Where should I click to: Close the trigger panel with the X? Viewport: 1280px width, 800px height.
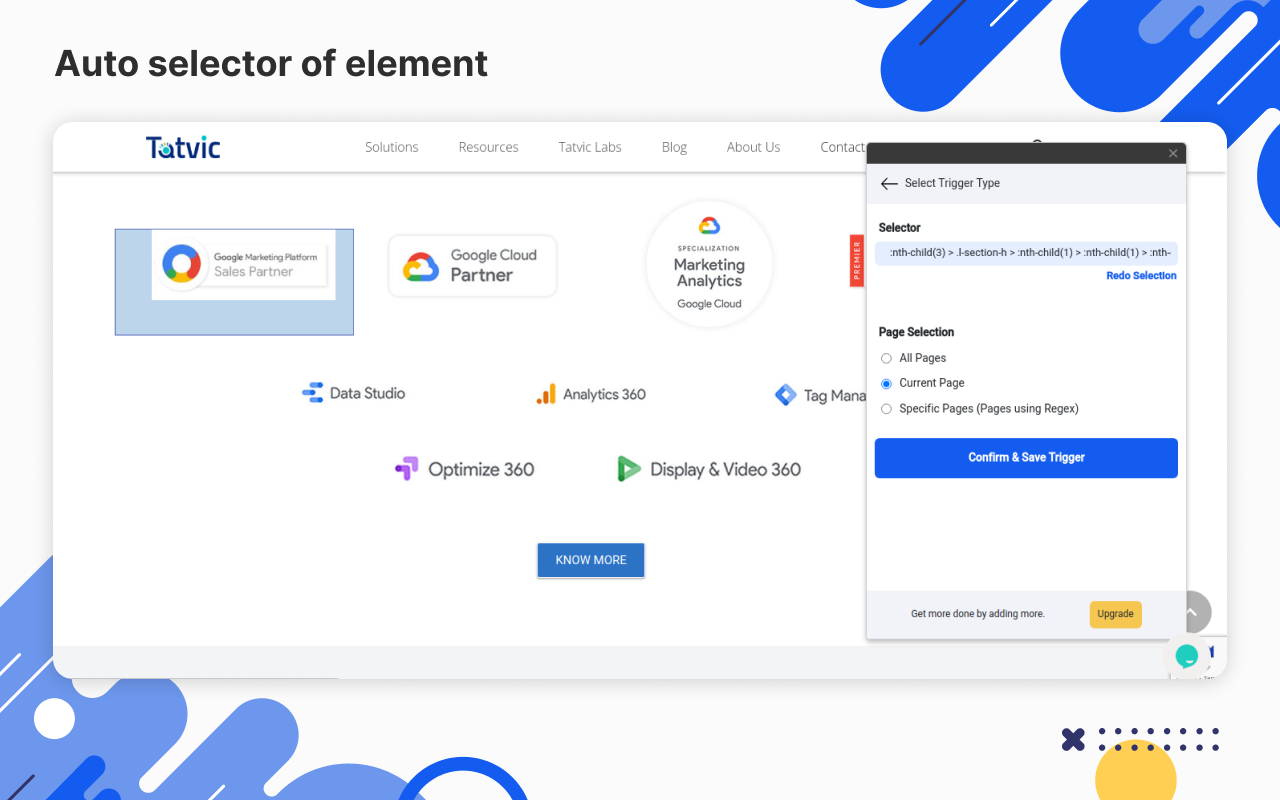pyautogui.click(x=1173, y=153)
